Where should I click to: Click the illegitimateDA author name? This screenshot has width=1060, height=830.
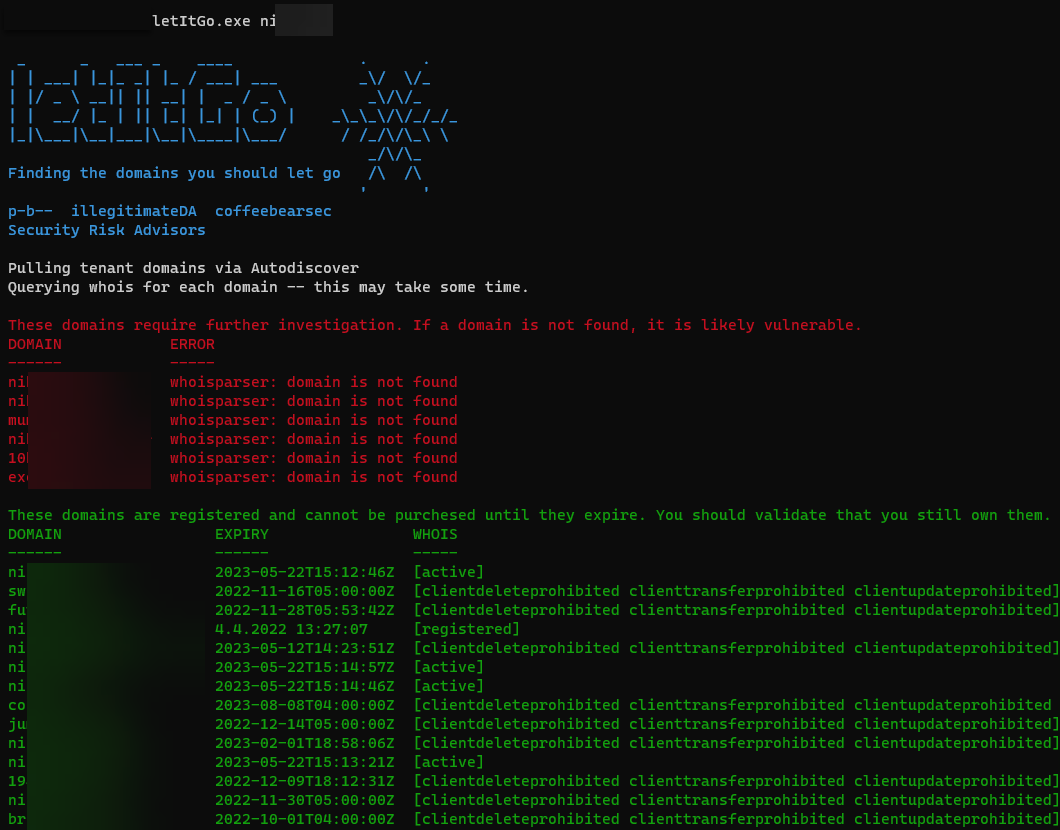point(134,211)
